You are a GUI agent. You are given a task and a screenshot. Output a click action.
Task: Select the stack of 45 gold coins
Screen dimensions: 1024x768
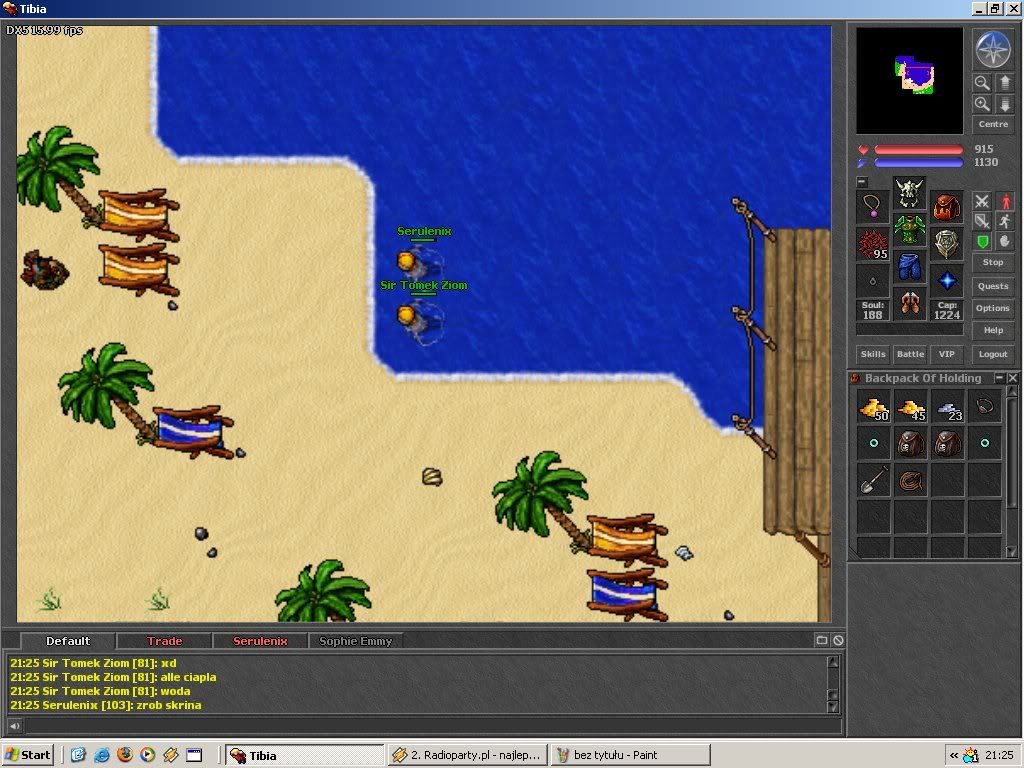coord(911,408)
